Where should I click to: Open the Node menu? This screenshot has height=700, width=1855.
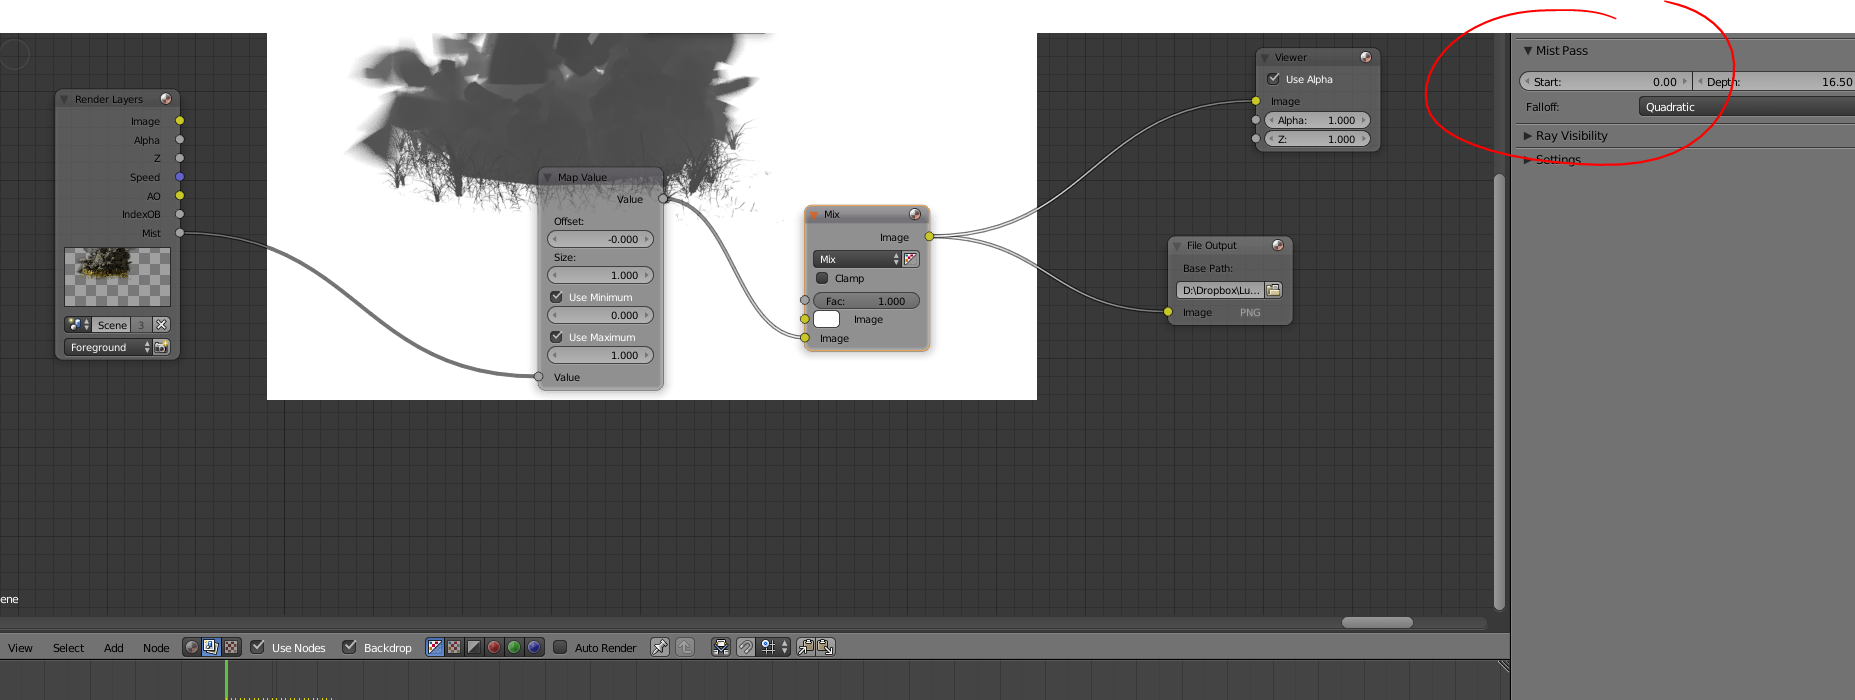click(156, 648)
